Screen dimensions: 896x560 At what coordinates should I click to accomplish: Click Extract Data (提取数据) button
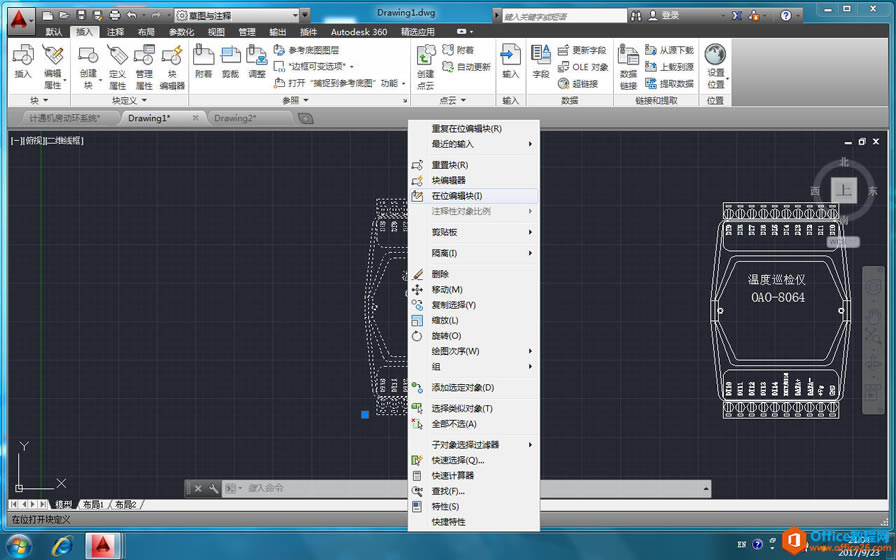point(669,83)
